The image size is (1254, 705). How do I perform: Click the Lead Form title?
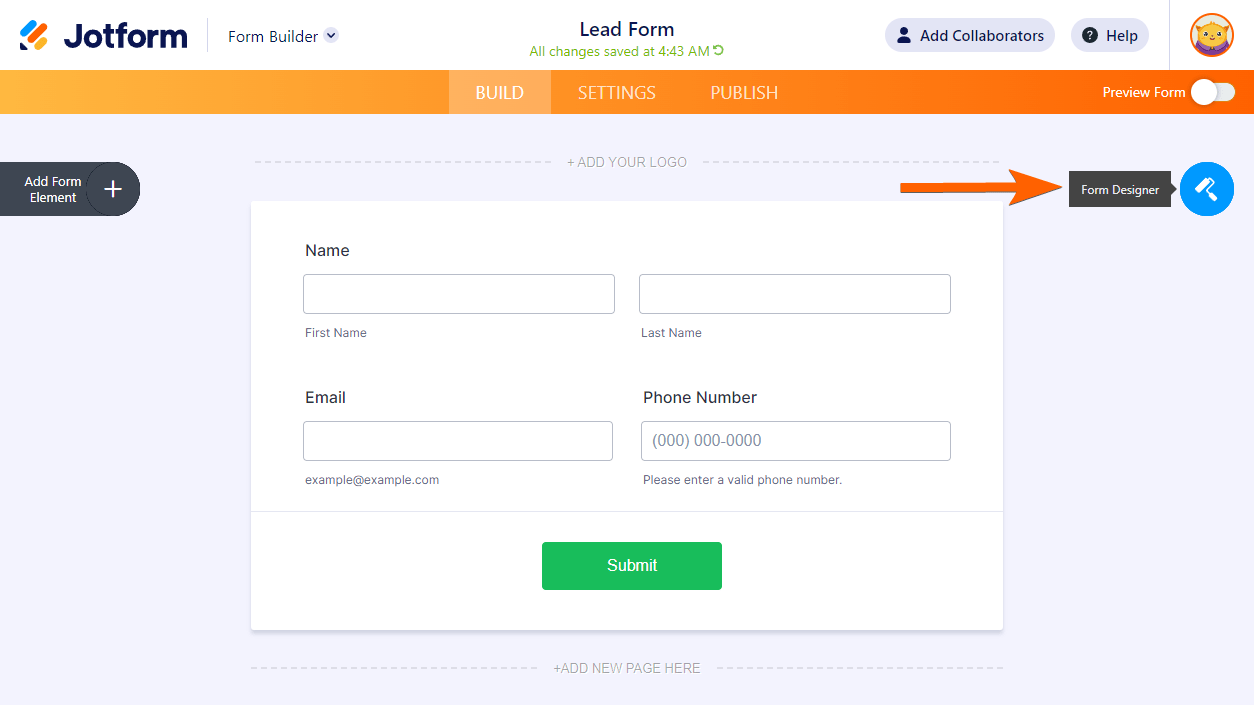[x=627, y=29]
